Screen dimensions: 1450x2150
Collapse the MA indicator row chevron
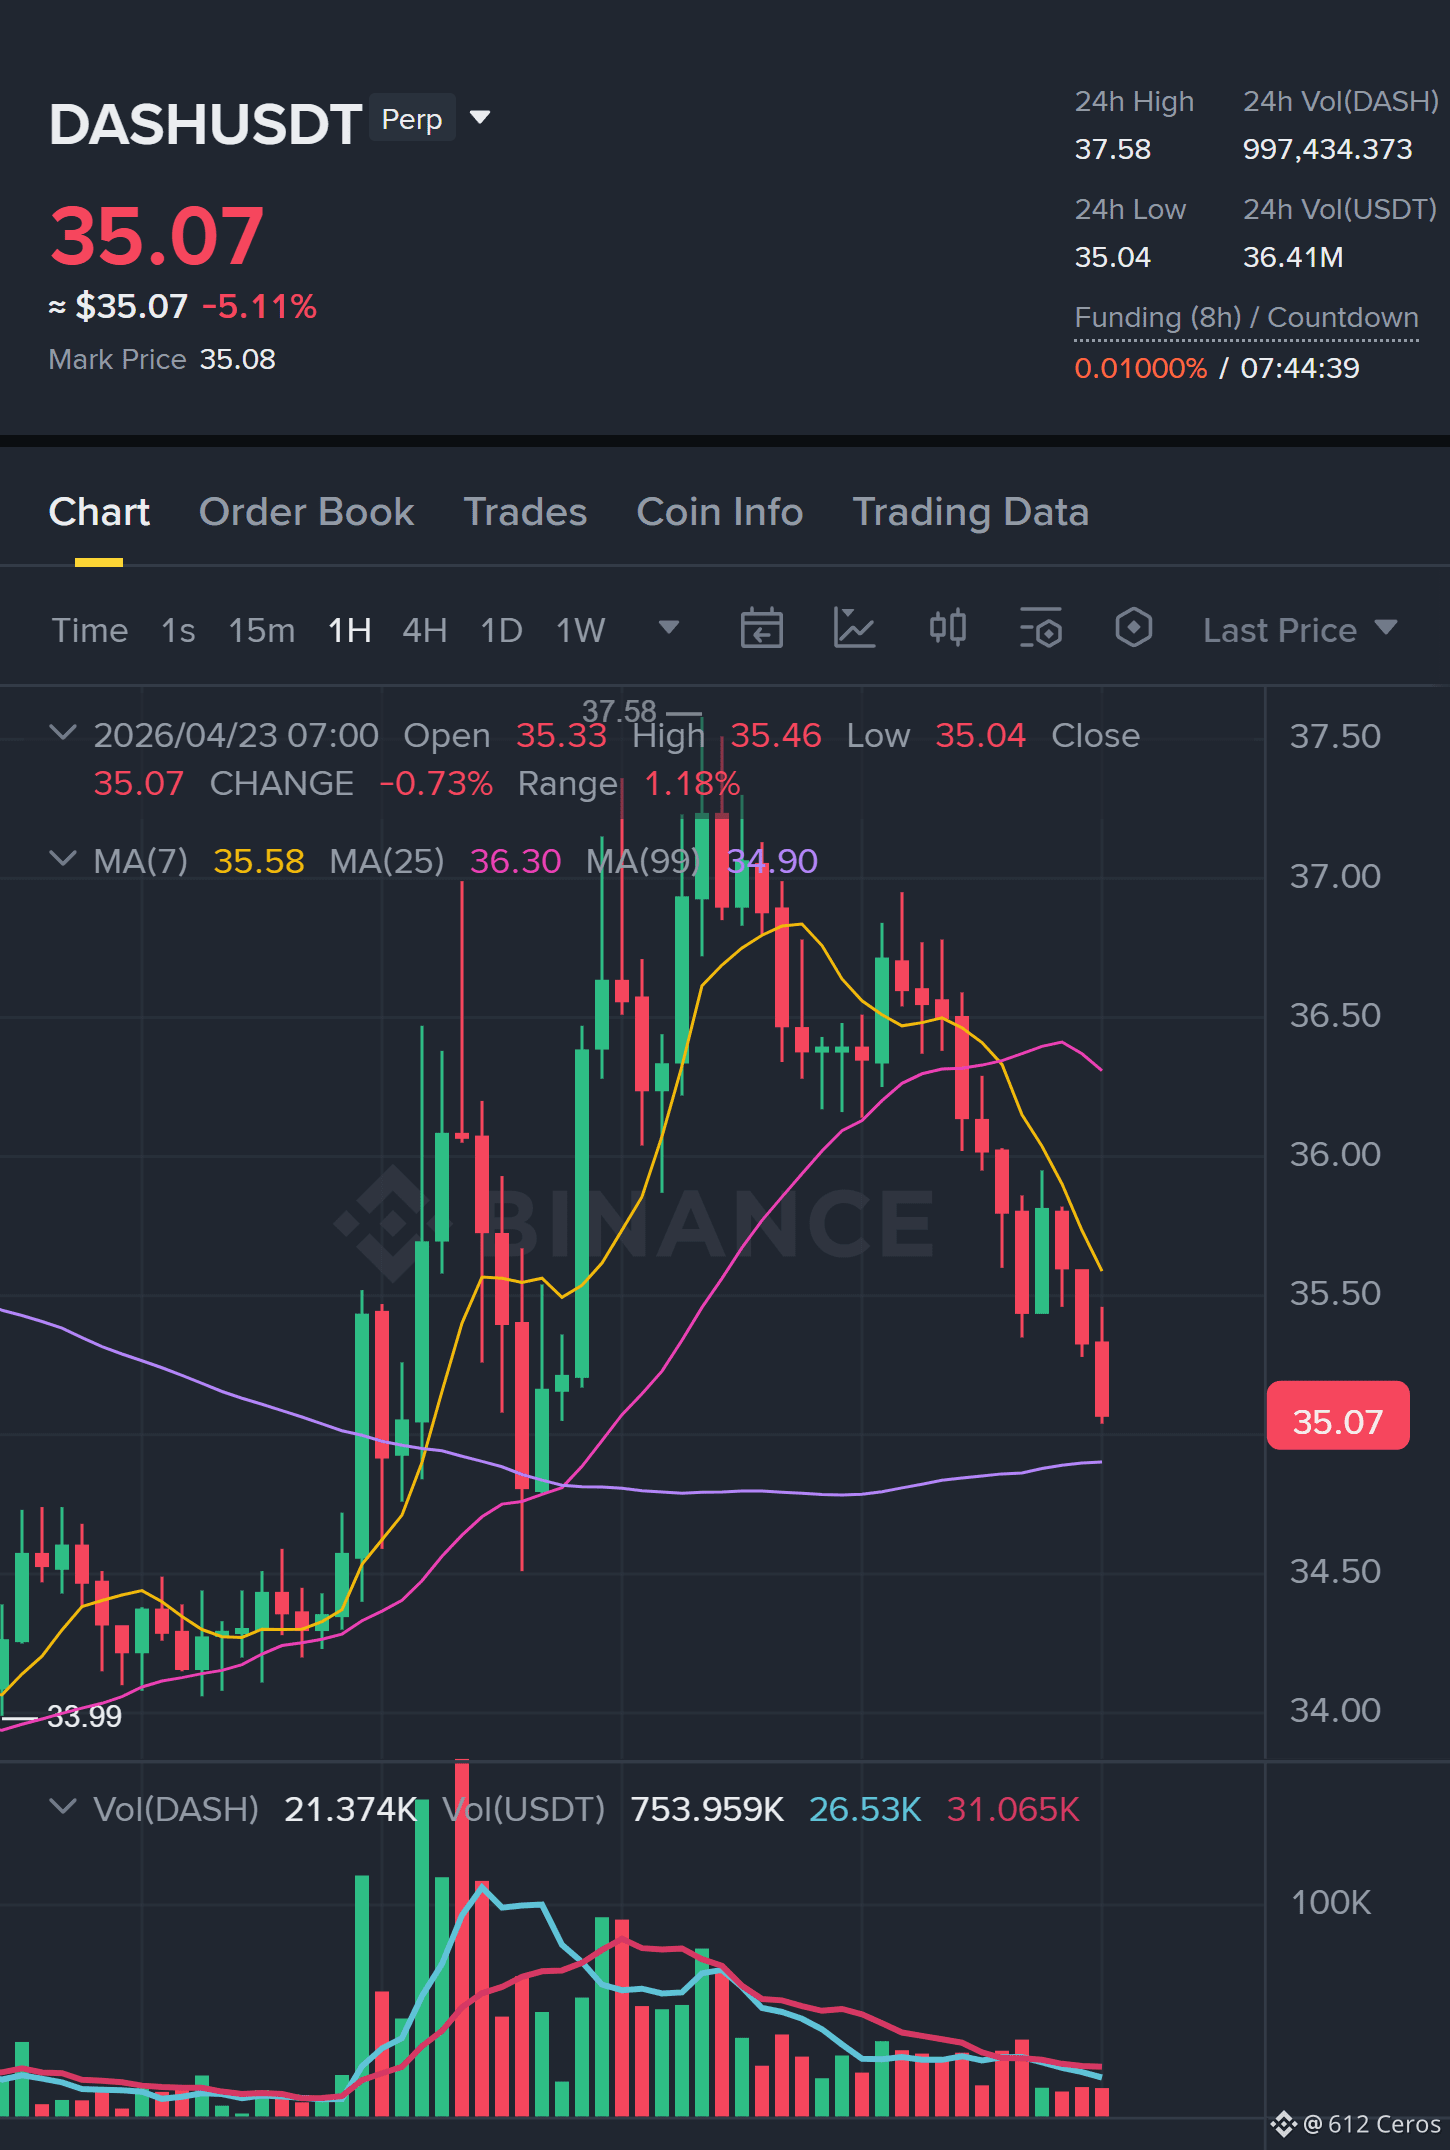coord(63,859)
